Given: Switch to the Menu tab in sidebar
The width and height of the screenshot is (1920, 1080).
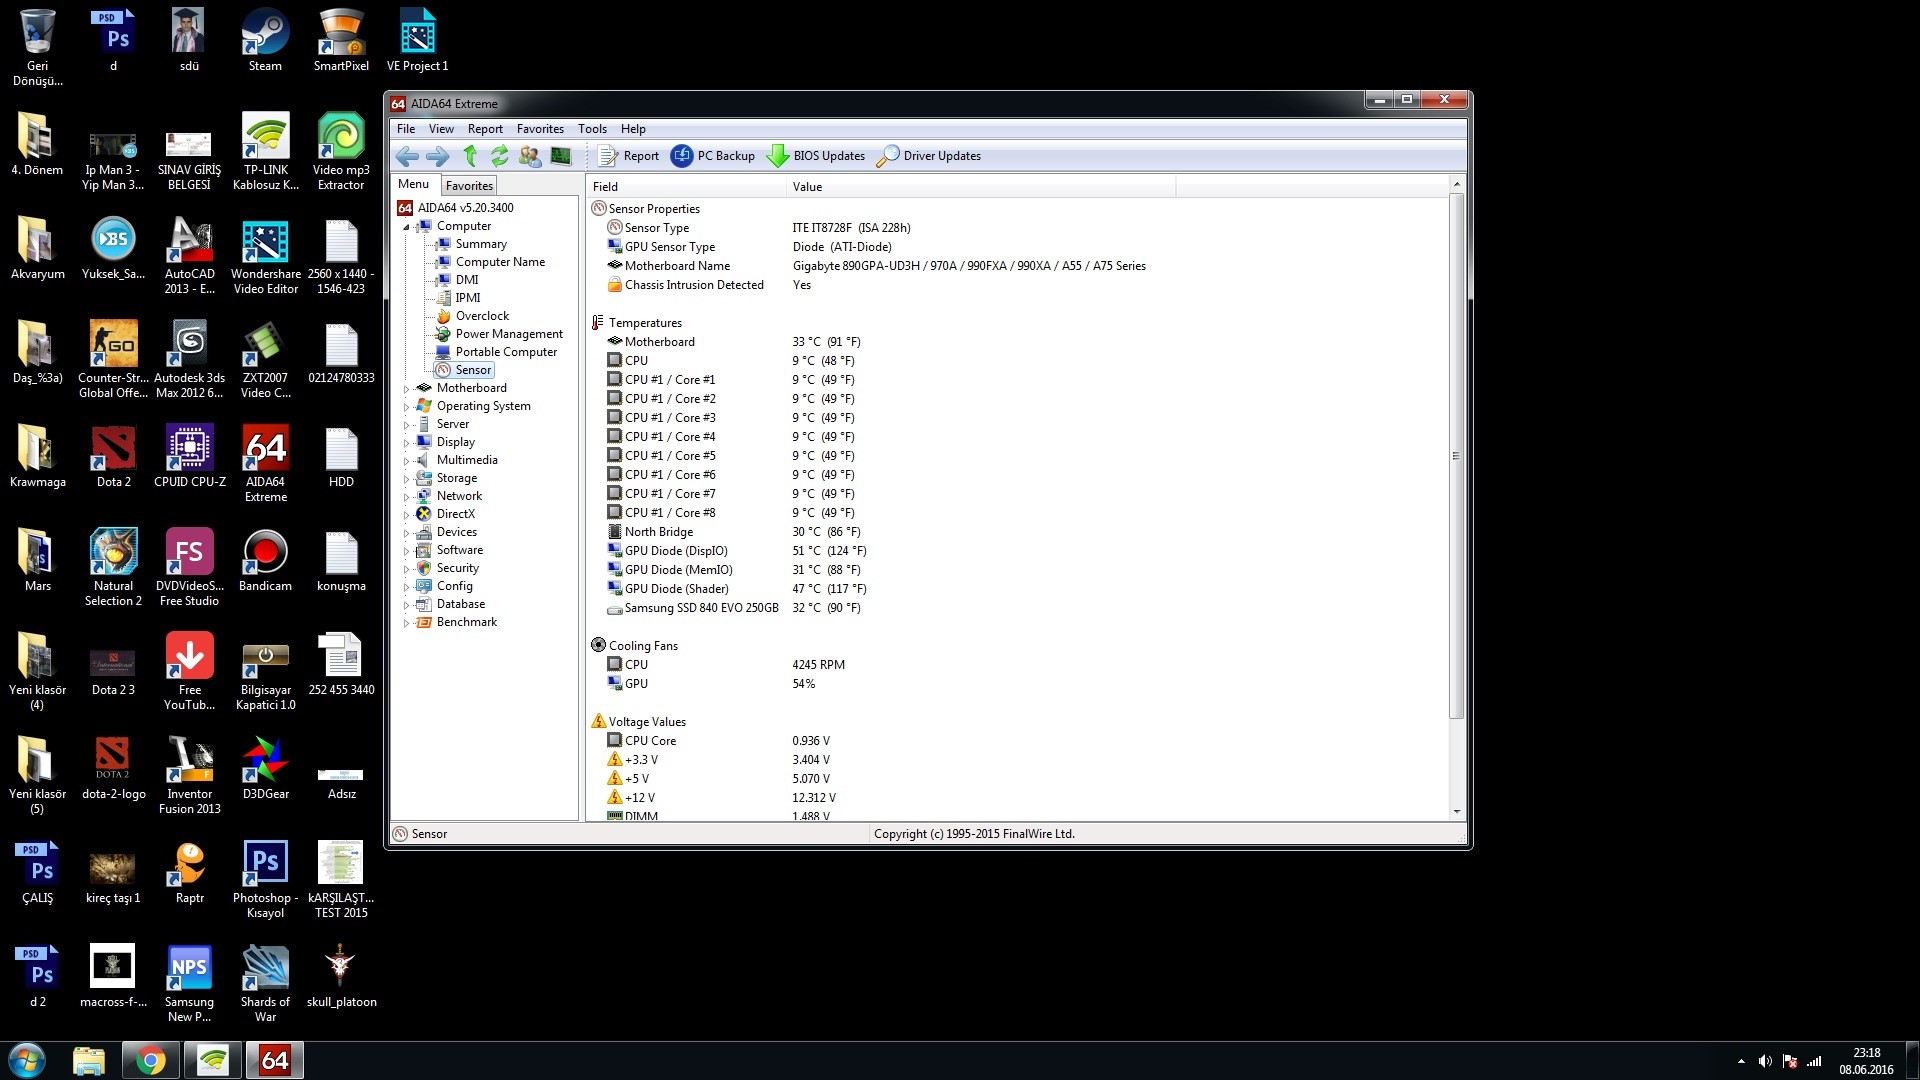Looking at the screenshot, I should coord(413,184).
